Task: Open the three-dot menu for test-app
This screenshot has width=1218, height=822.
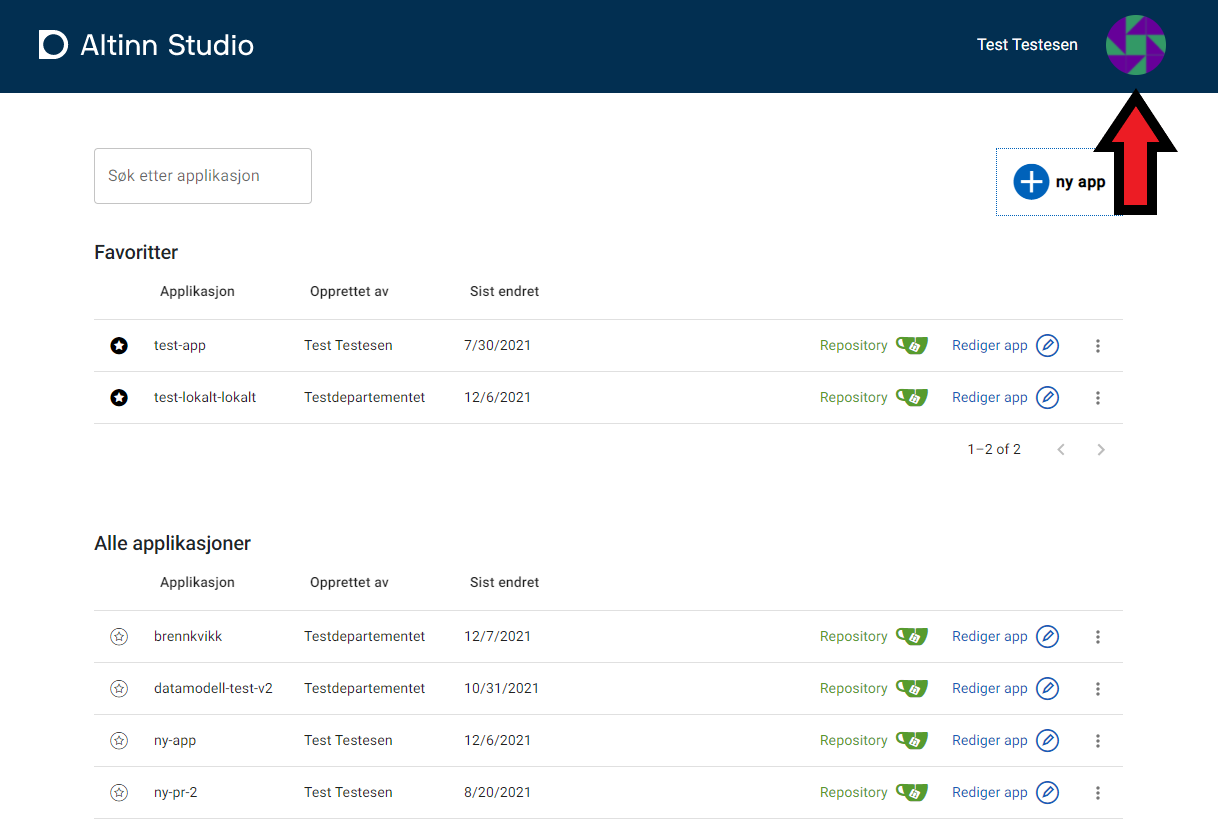Action: pos(1097,345)
